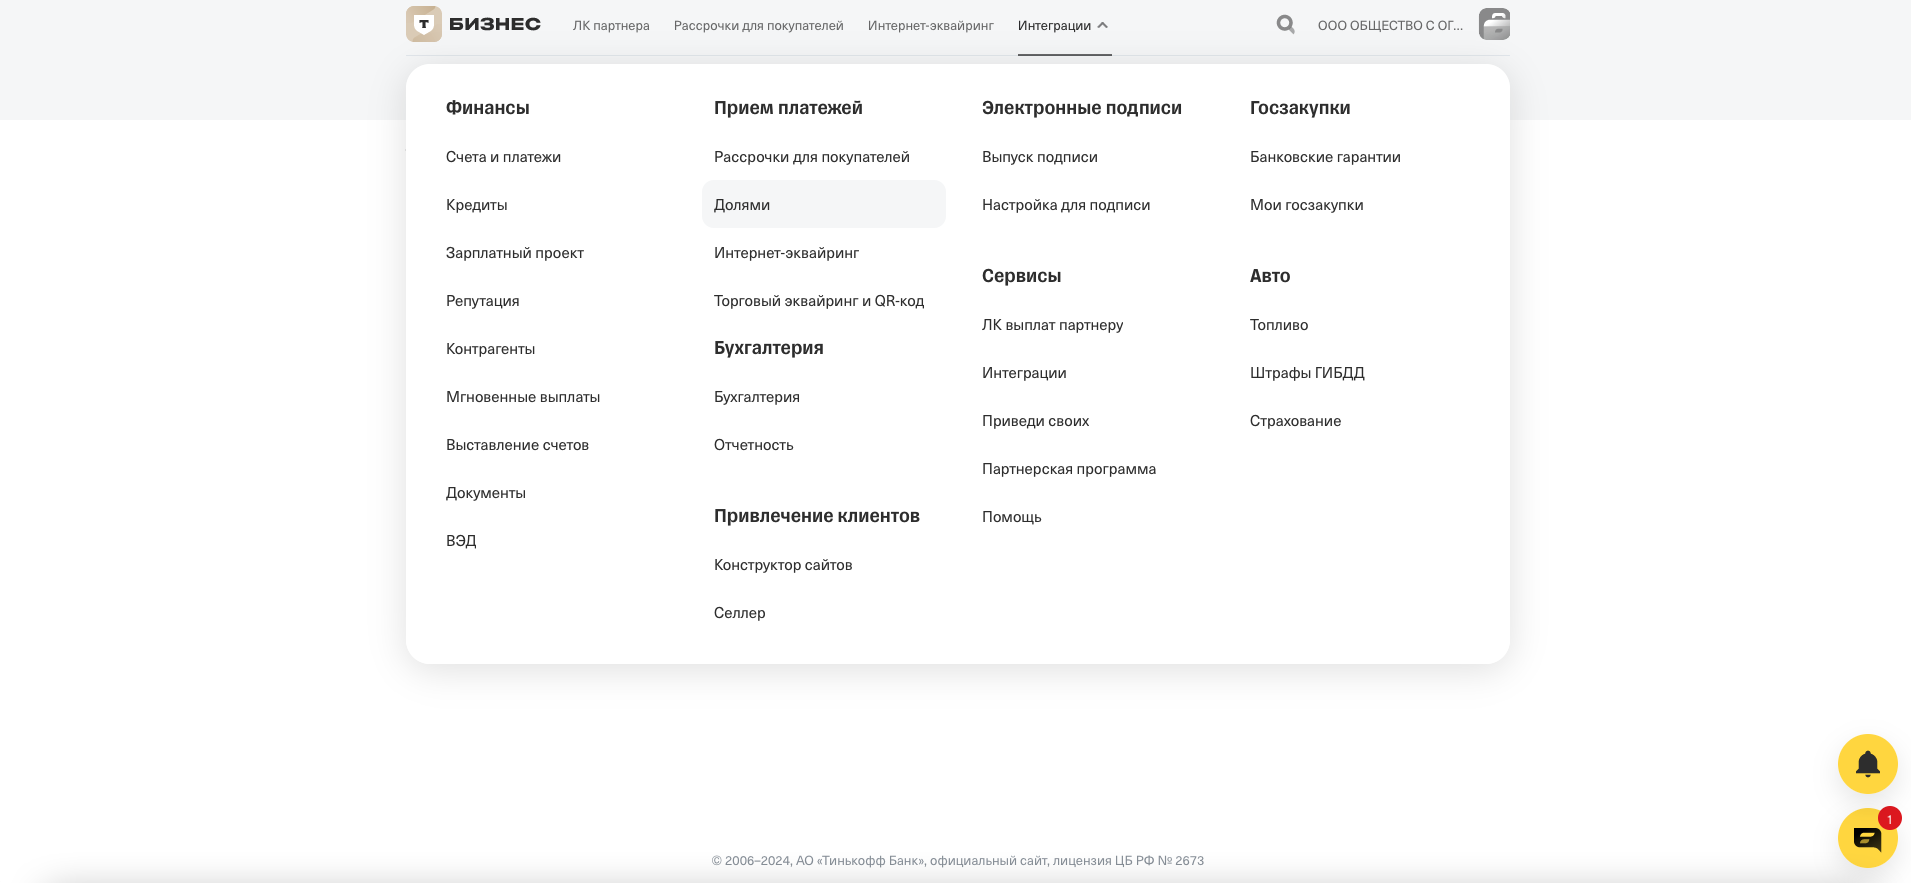
Task: Open search with the magnifier icon
Action: coord(1286,24)
